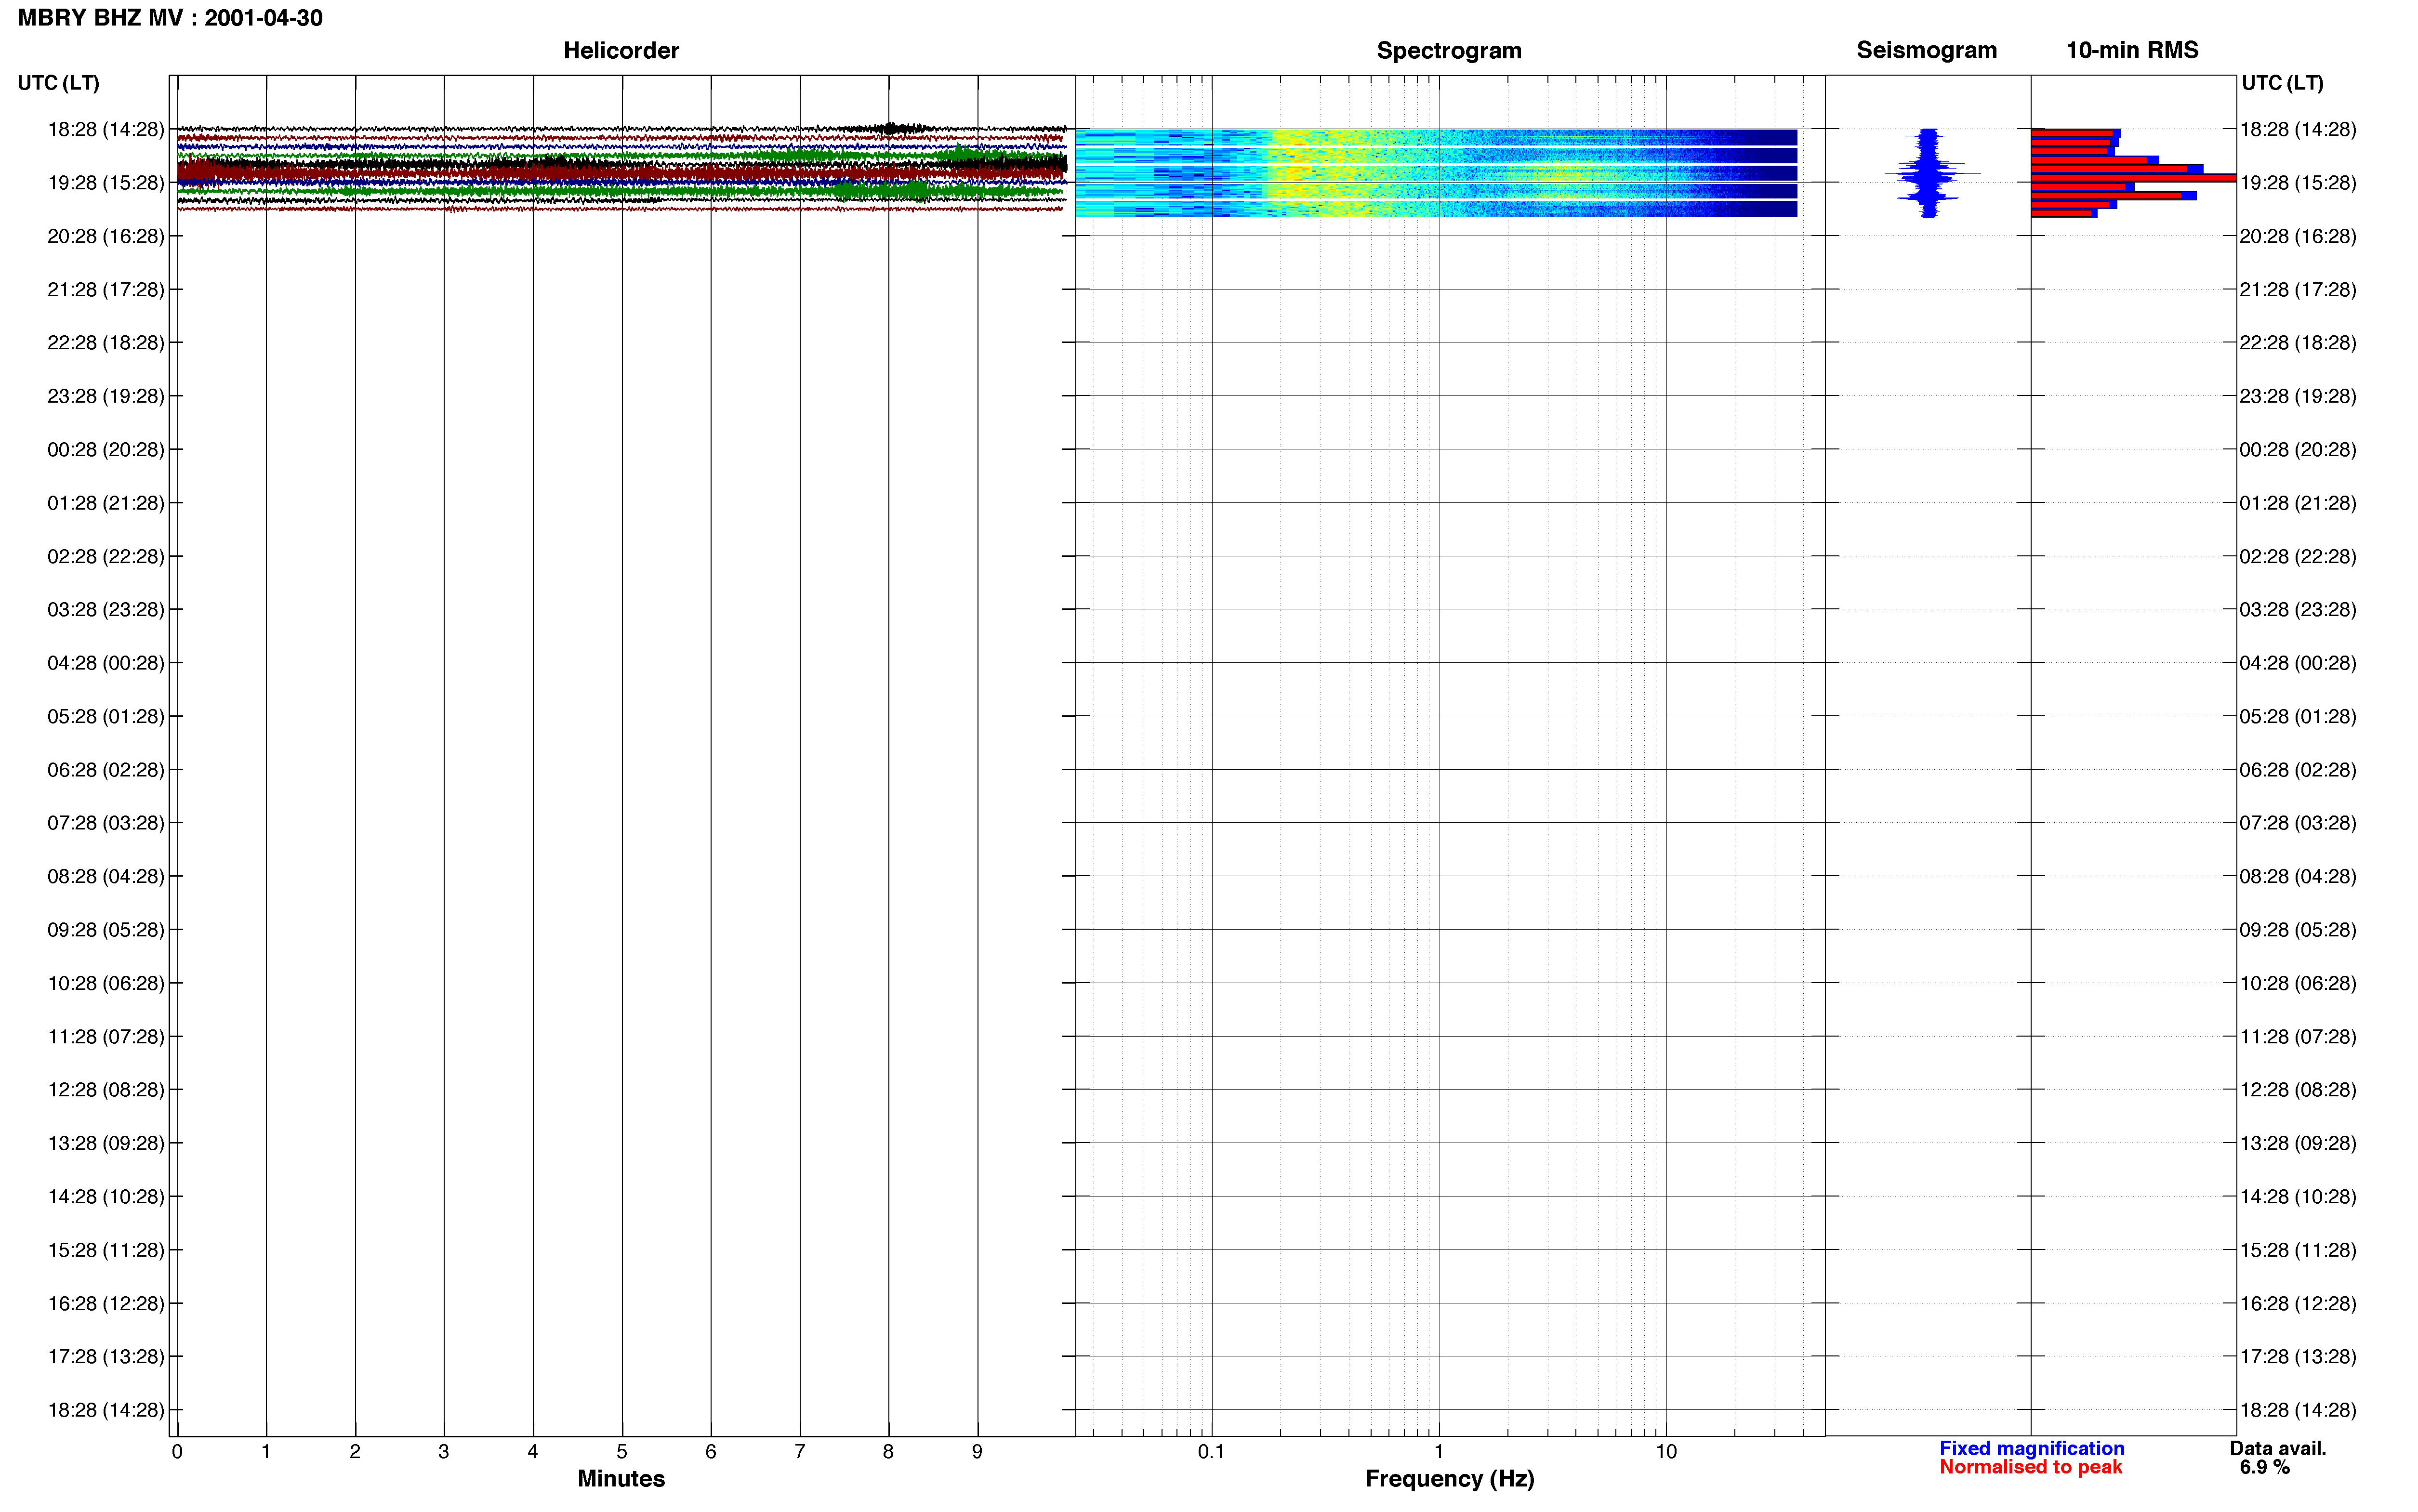Click left time label 14:28 (10:28)
2418x1512 pixels.
tap(105, 1197)
